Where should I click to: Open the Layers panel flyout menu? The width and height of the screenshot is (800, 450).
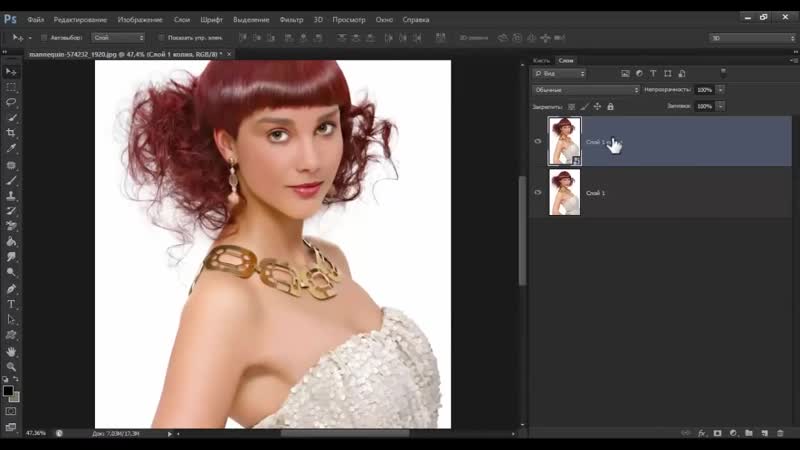tap(794, 60)
